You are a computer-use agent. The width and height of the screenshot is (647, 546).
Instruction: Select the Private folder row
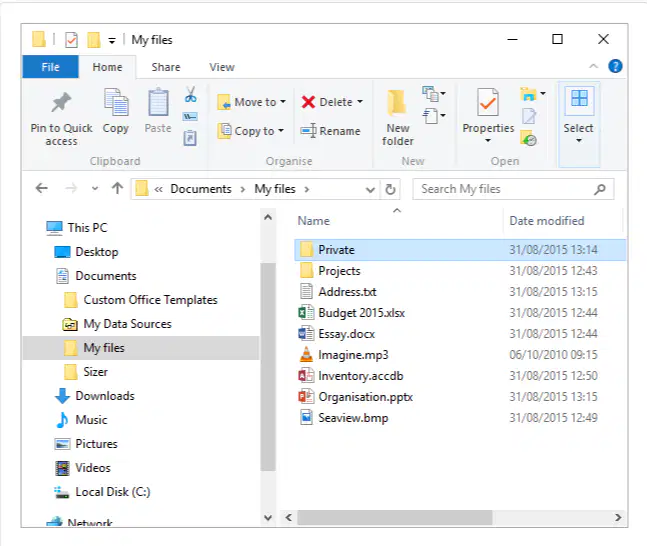pyautogui.click(x=460, y=250)
